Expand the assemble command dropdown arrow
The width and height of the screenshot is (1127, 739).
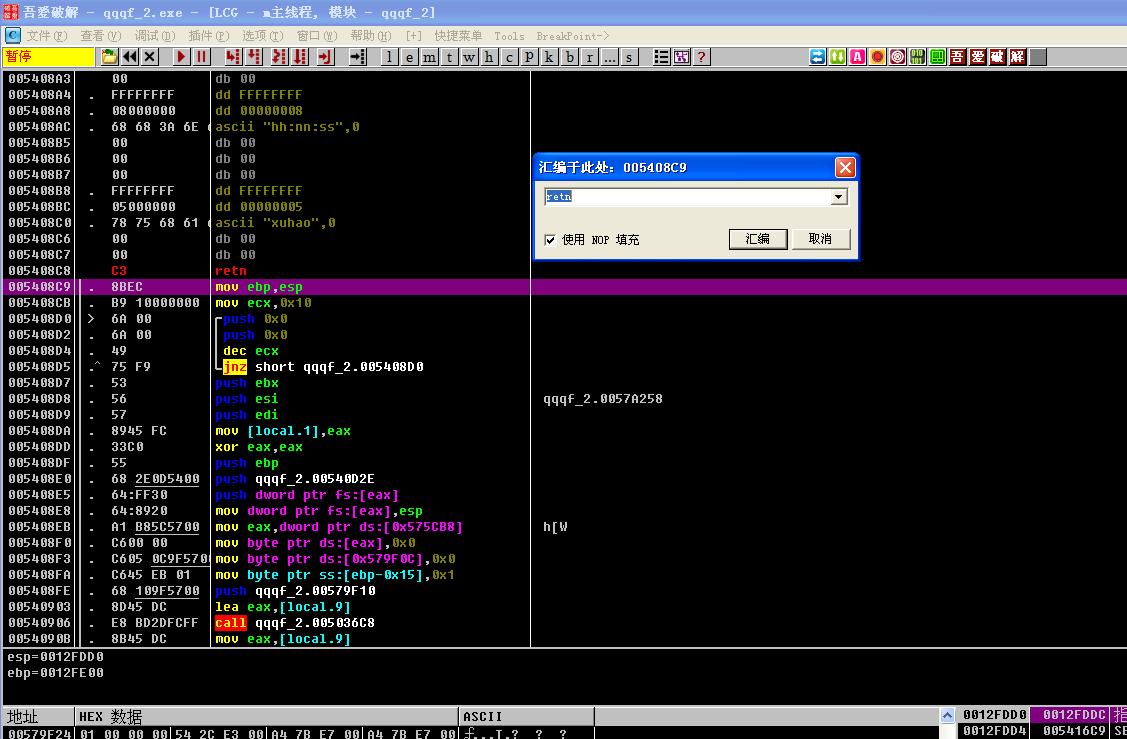838,197
